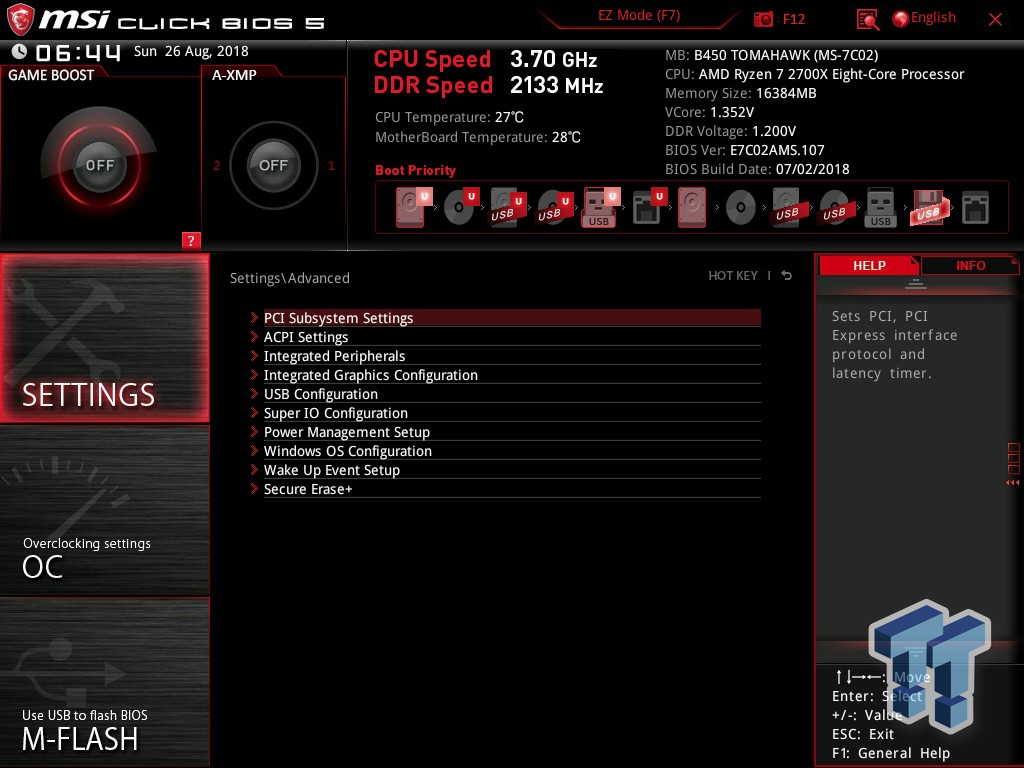This screenshot has height=768, width=1024.
Task: Click the Memory Size 16384MB line
Action: pos(741,93)
